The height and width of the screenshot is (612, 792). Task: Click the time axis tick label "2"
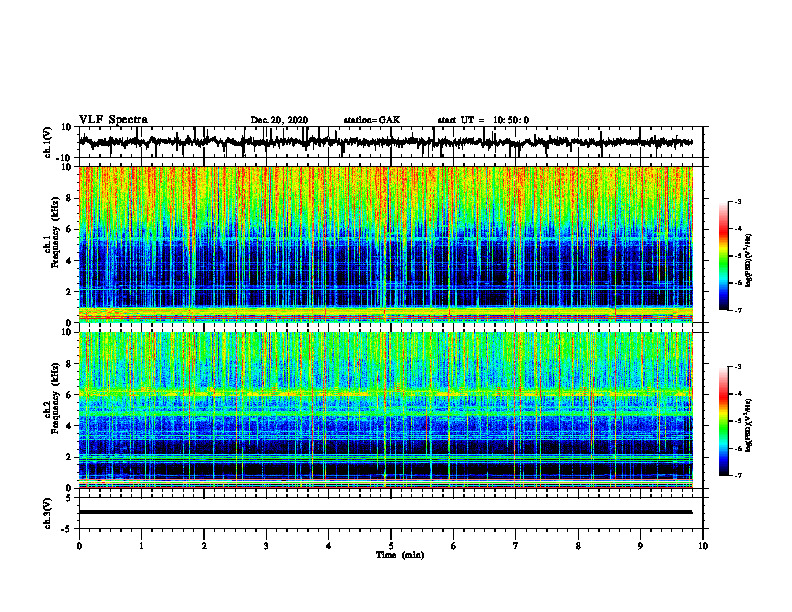coord(204,546)
